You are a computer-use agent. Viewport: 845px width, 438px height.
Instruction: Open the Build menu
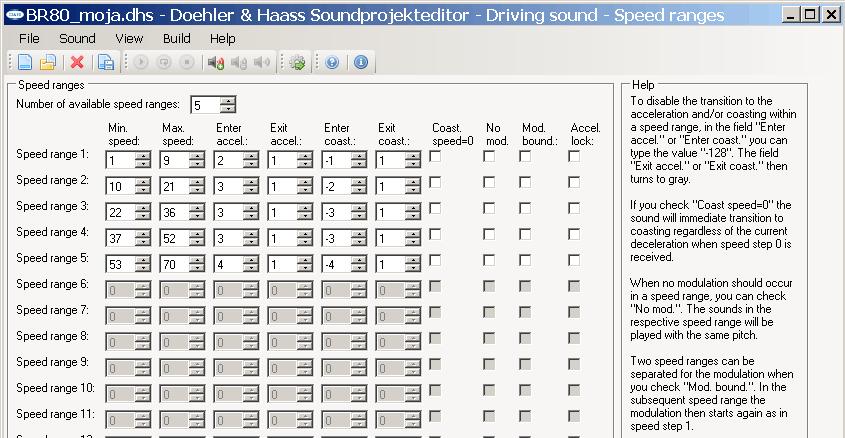(x=176, y=39)
